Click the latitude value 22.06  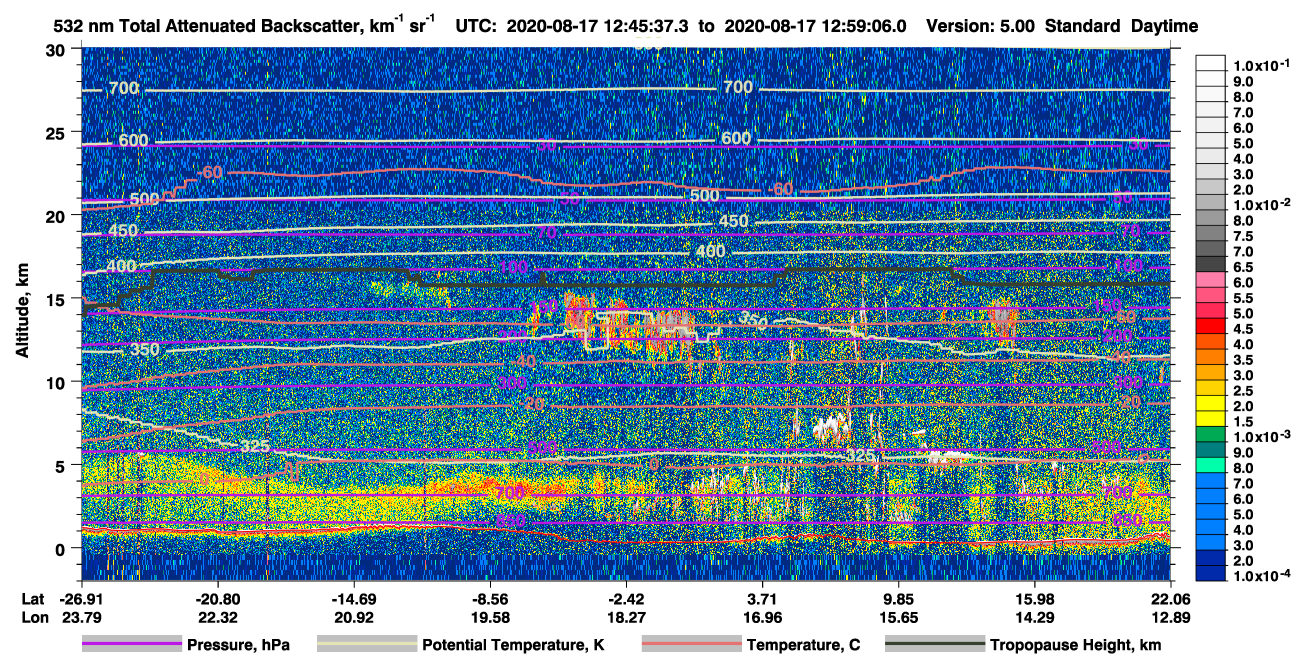[x=1170, y=598]
